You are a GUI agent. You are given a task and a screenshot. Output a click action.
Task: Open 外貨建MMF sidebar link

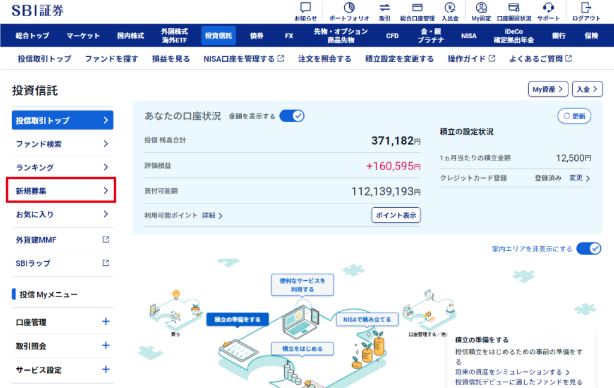pyautogui.click(x=63, y=240)
